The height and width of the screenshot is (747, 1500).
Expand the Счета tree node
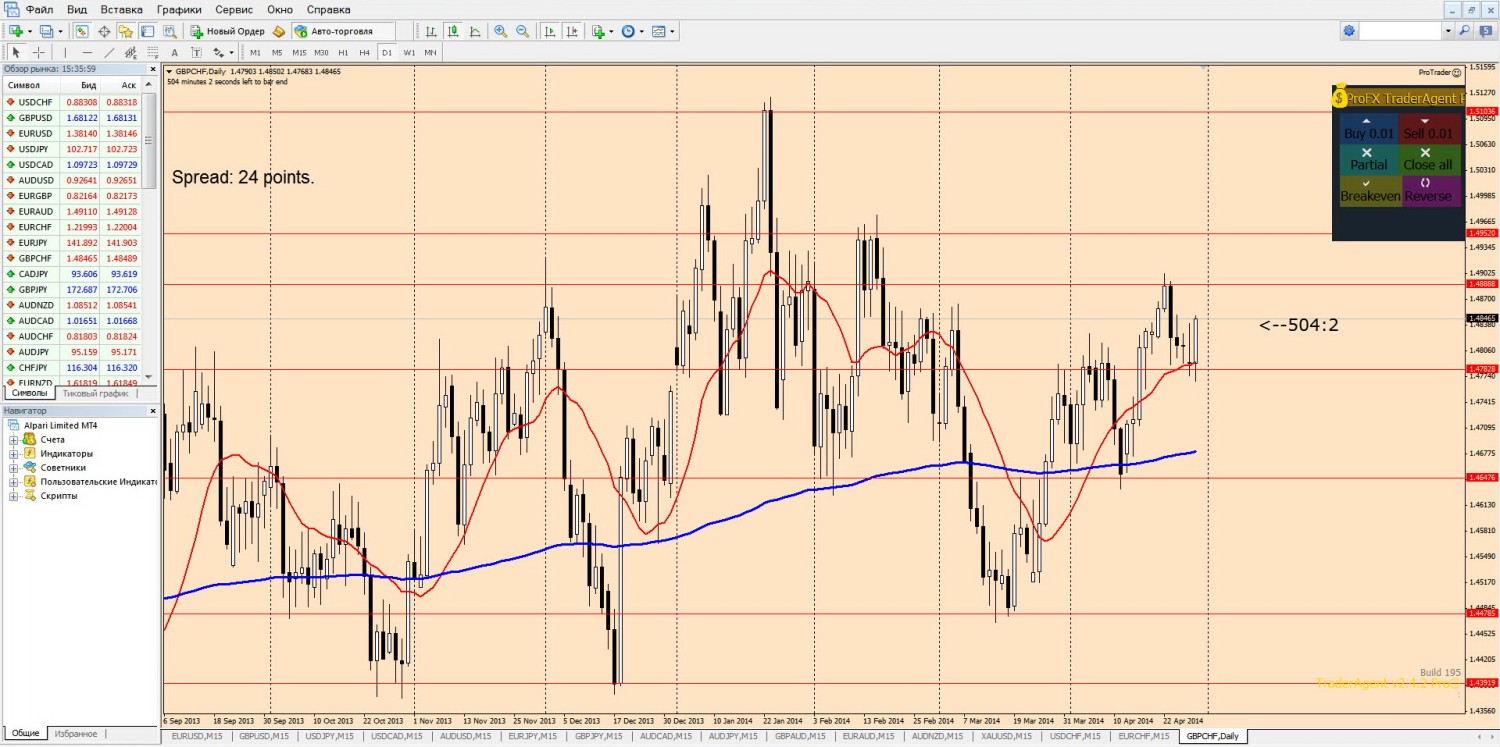tap(14, 439)
